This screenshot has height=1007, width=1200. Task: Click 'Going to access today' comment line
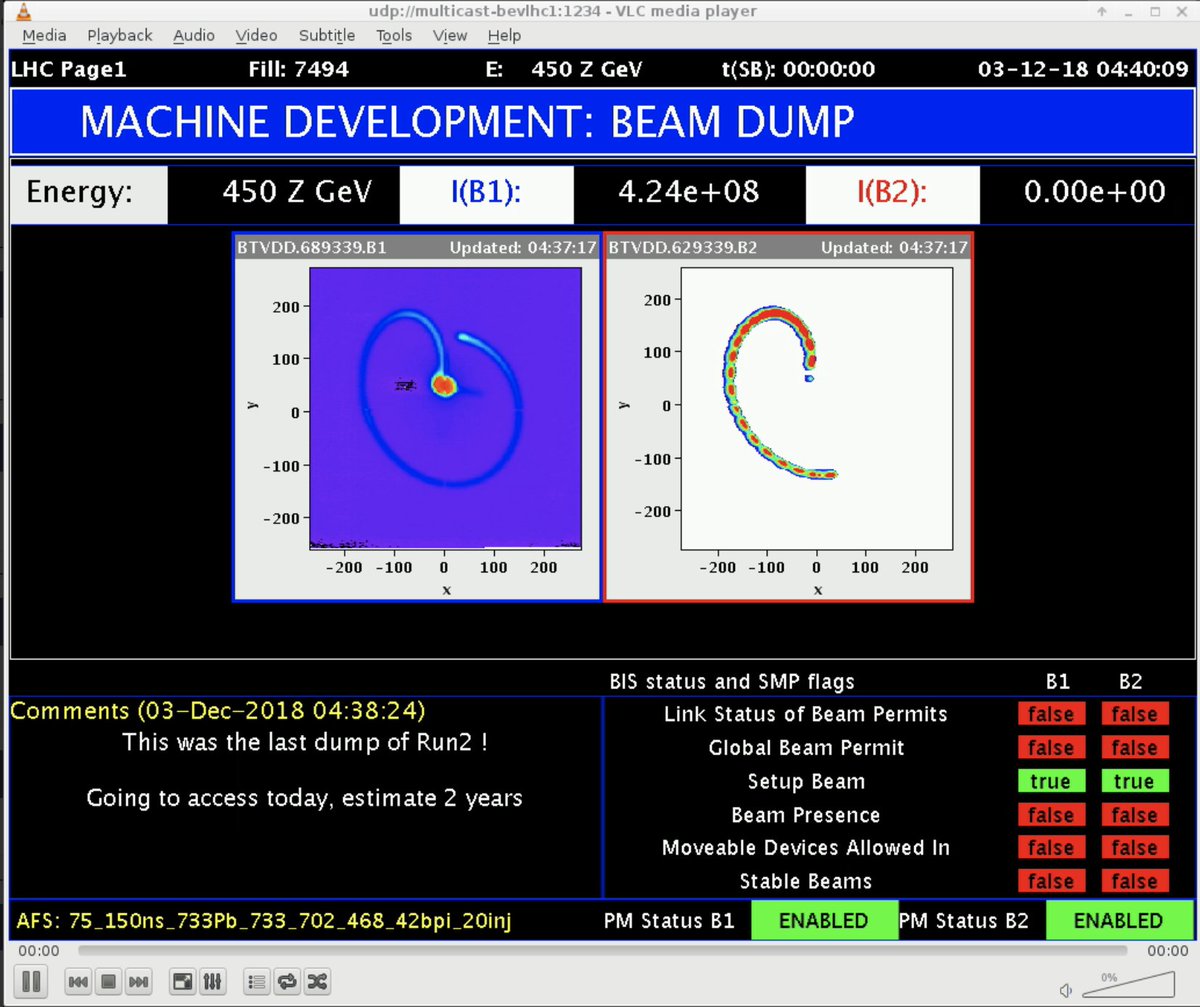(x=304, y=799)
